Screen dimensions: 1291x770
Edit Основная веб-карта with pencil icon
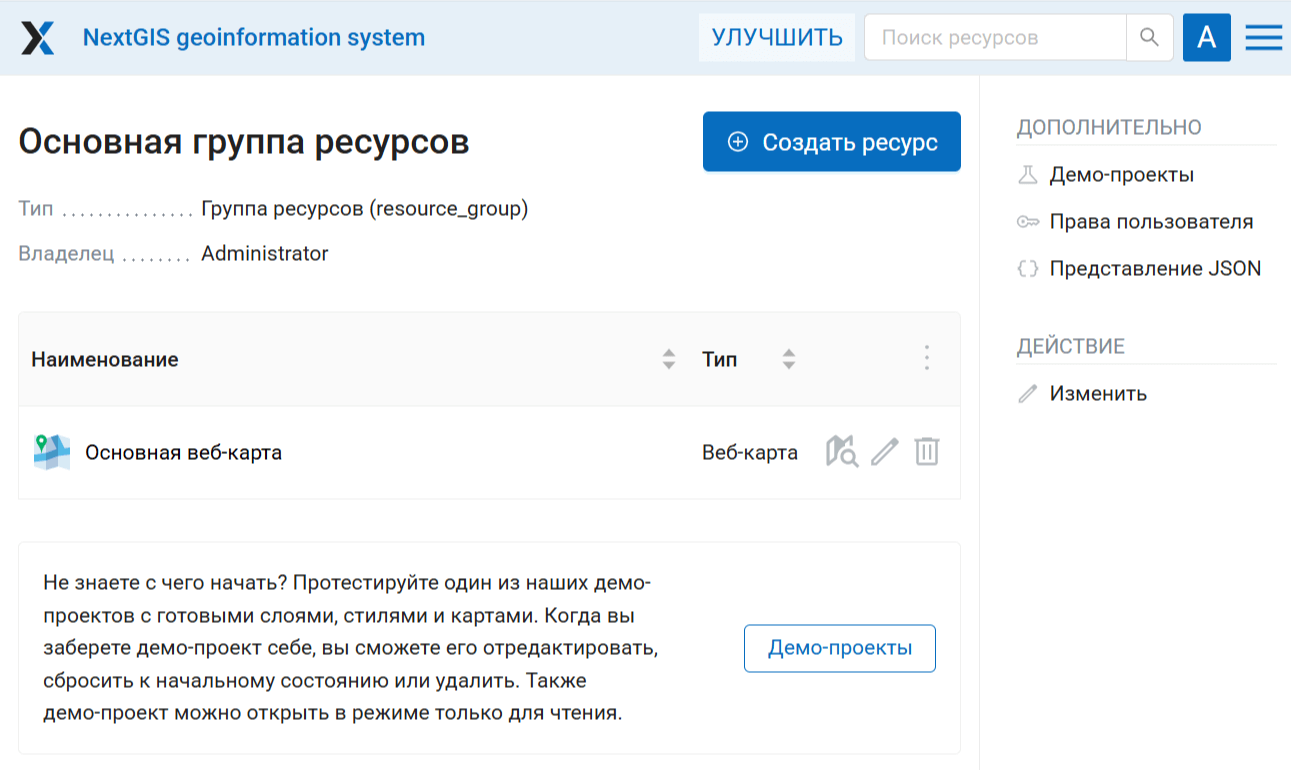tap(884, 452)
